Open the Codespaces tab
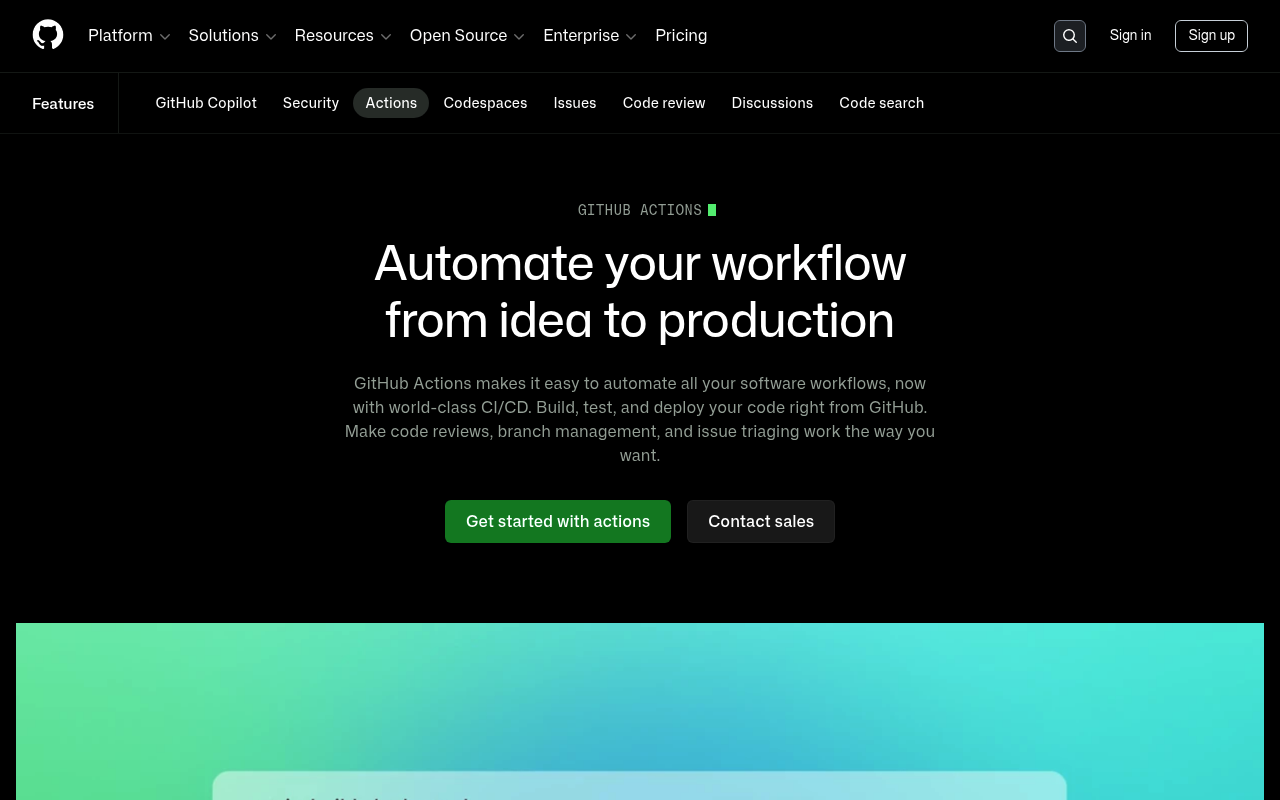The image size is (1280, 800). [485, 103]
